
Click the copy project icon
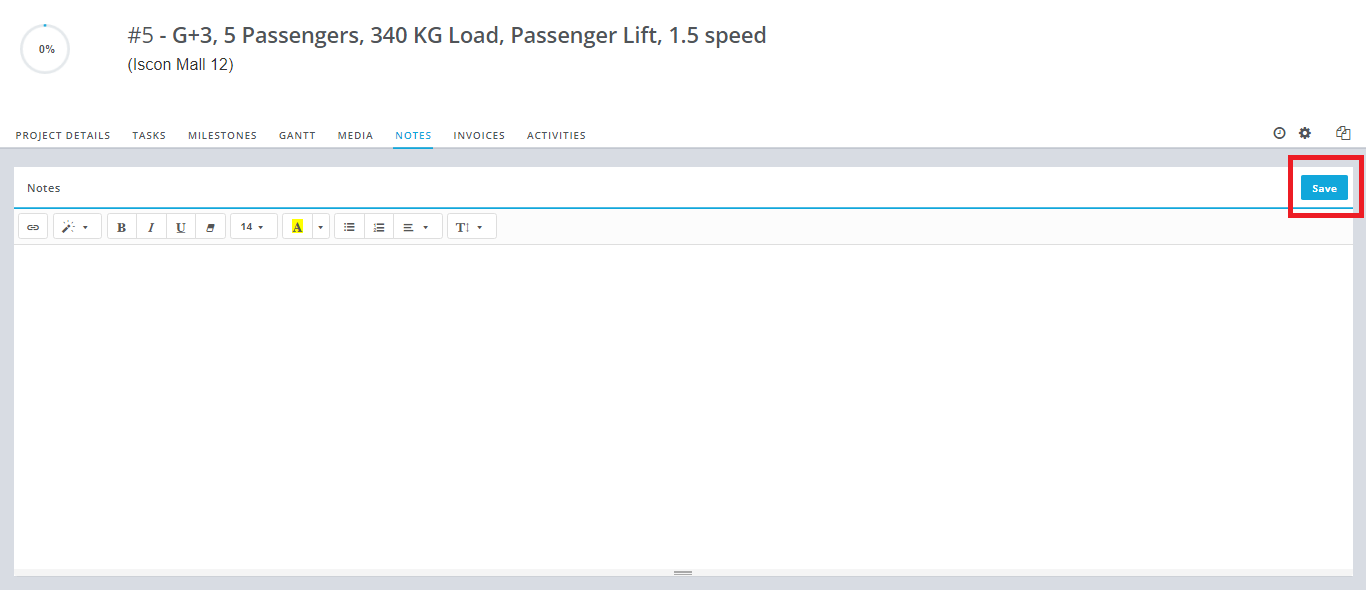pyautogui.click(x=1343, y=133)
